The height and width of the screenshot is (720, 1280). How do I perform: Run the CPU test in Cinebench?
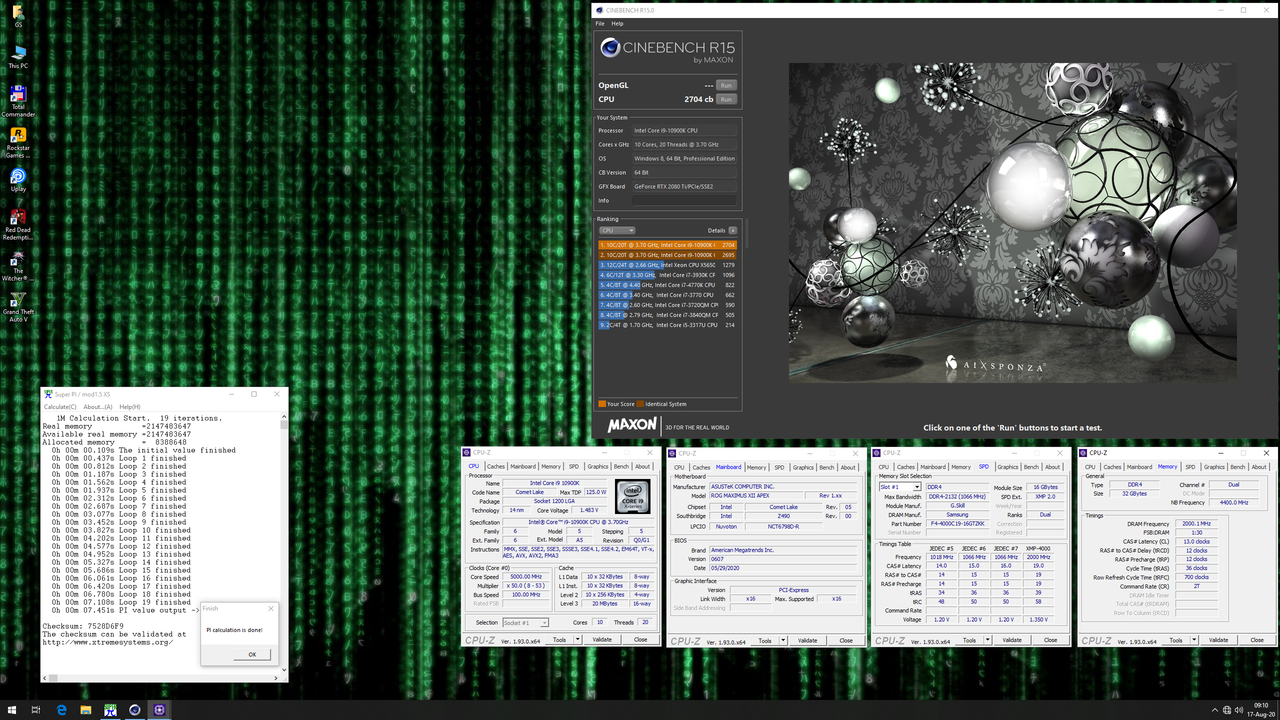[726, 99]
